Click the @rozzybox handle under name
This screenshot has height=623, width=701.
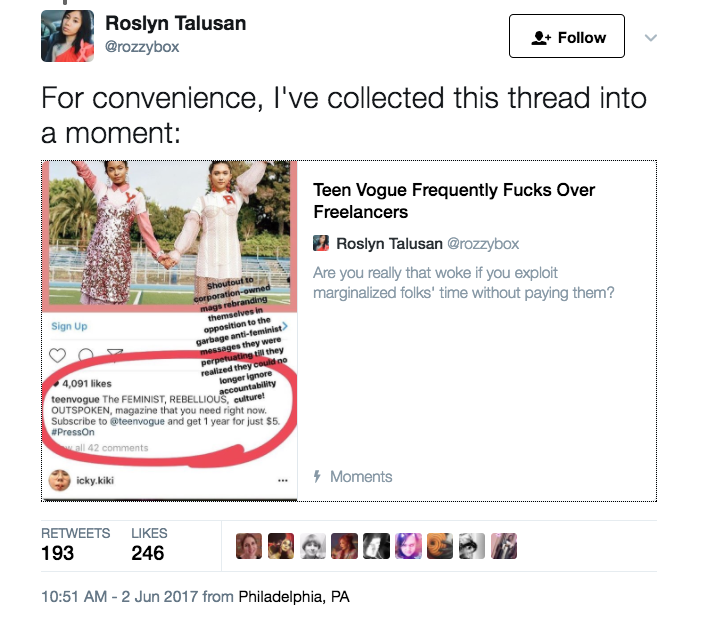142,46
